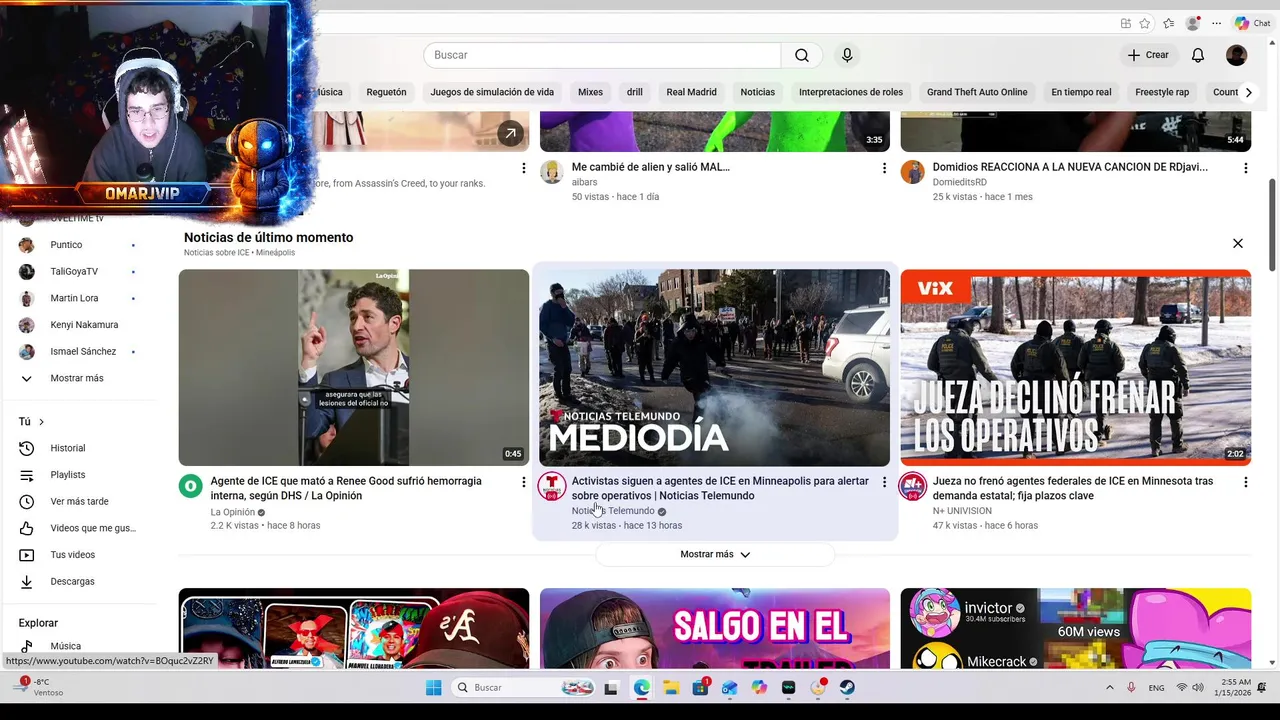Open options menu for La Opinión video
The height and width of the screenshot is (720, 1280).
coord(523,482)
